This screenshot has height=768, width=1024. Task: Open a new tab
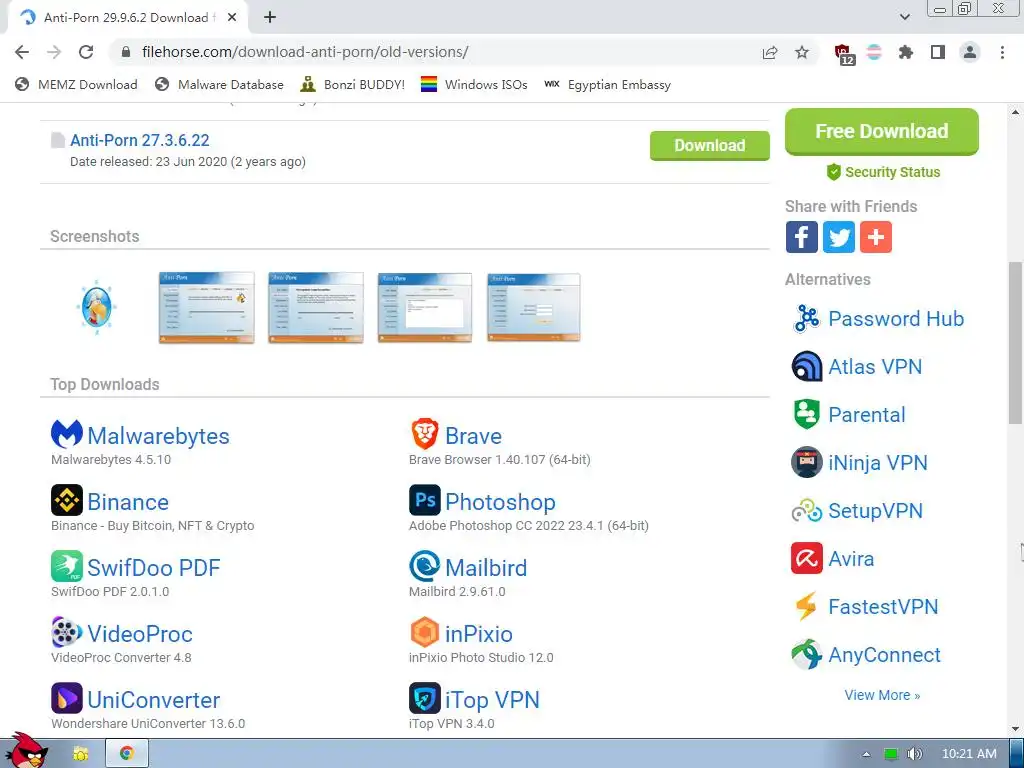[270, 18]
